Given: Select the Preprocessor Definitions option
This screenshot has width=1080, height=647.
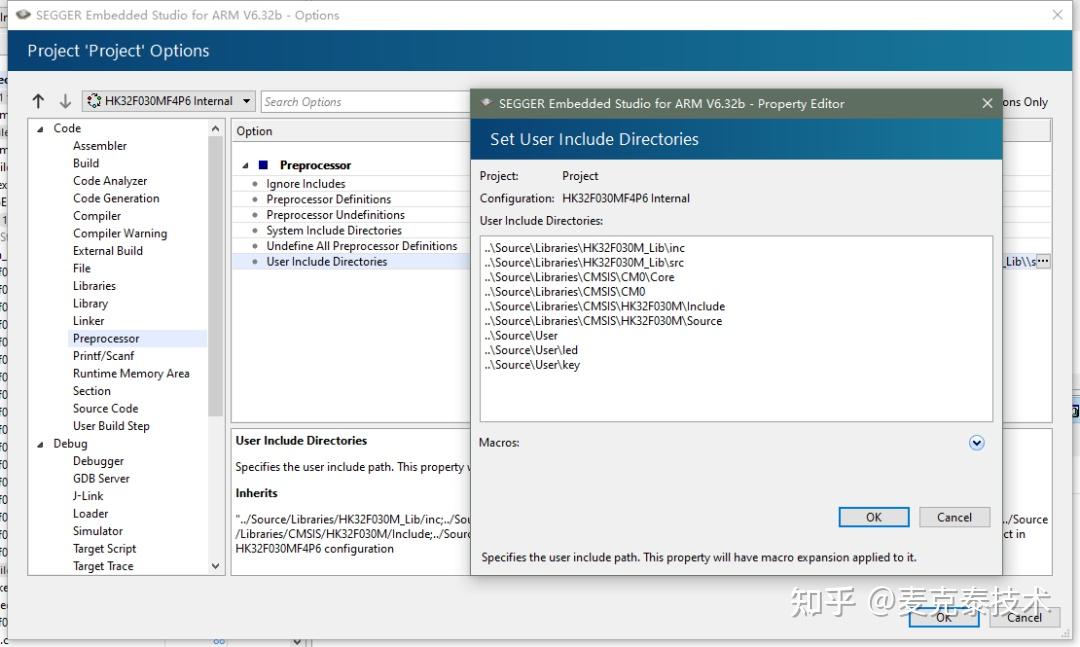Looking at the screenshot, I should 329,199.
